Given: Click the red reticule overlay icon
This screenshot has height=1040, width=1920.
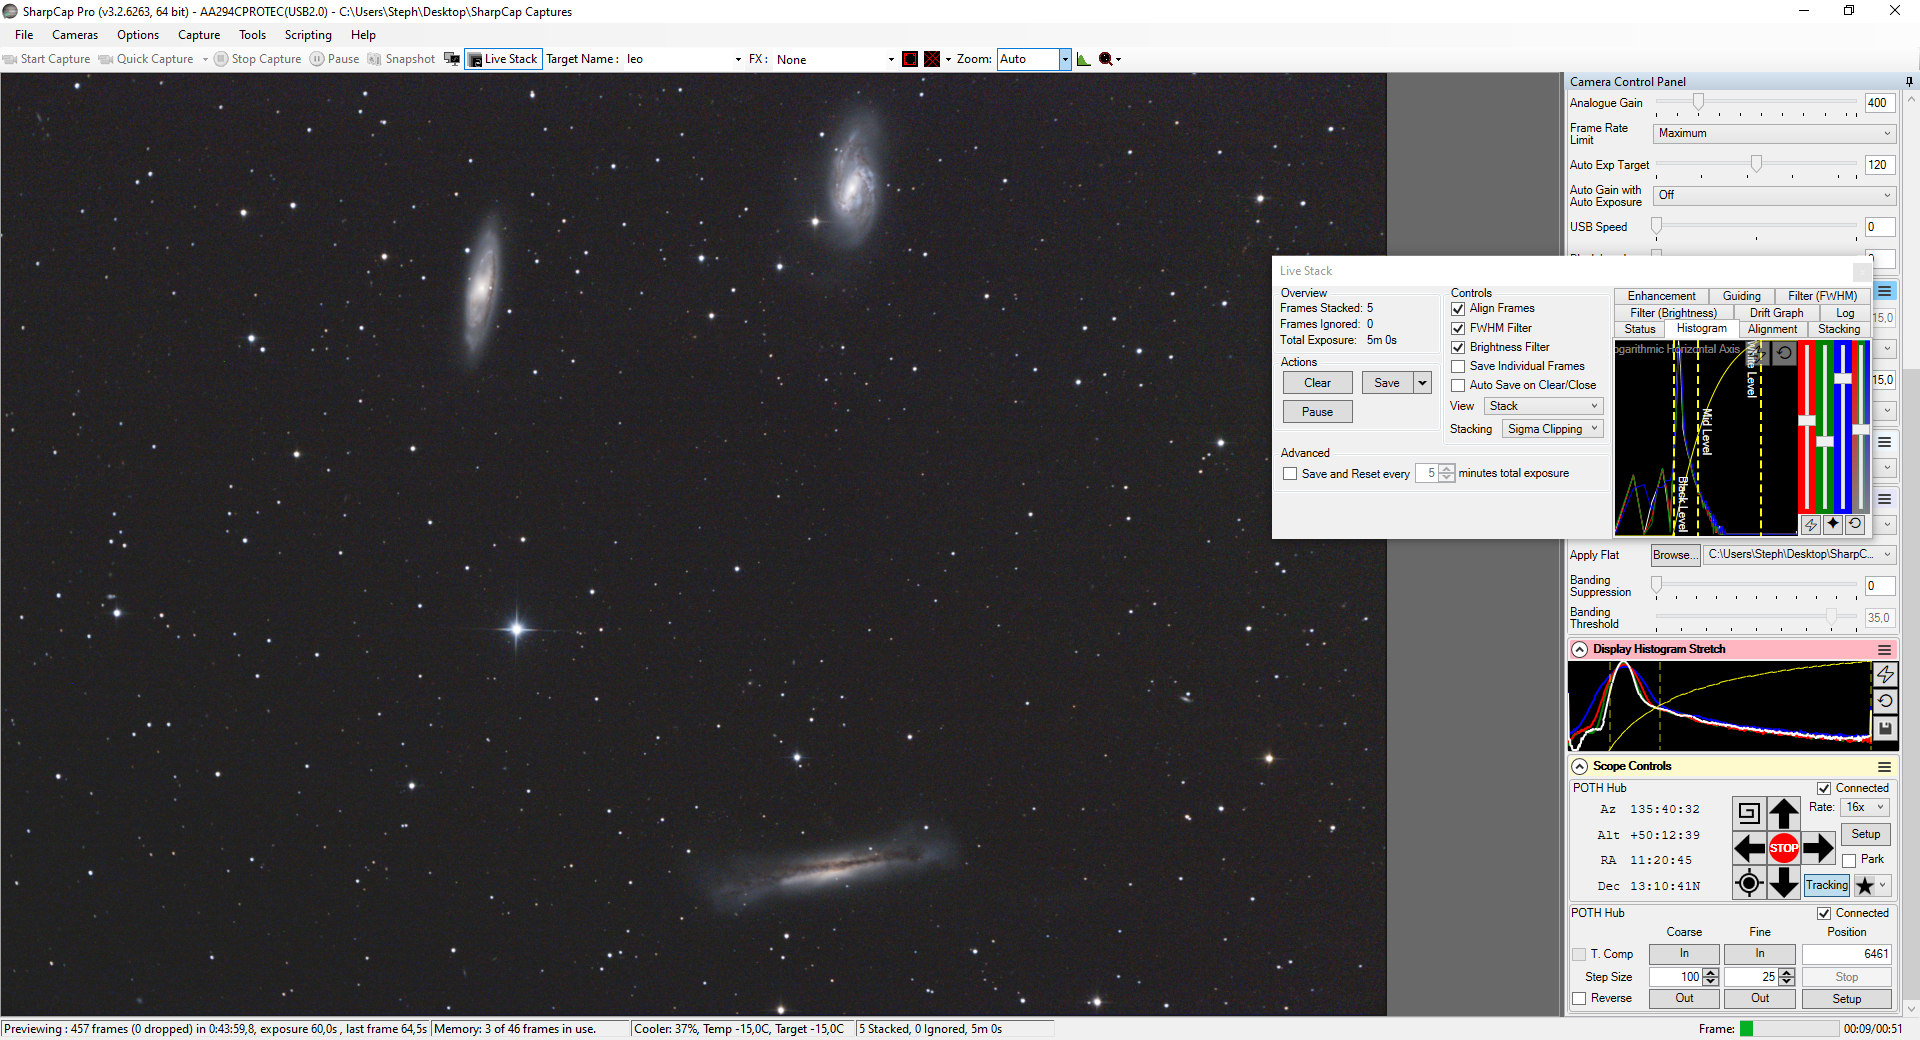Looking at the screenshot, I should pos(910,59).
